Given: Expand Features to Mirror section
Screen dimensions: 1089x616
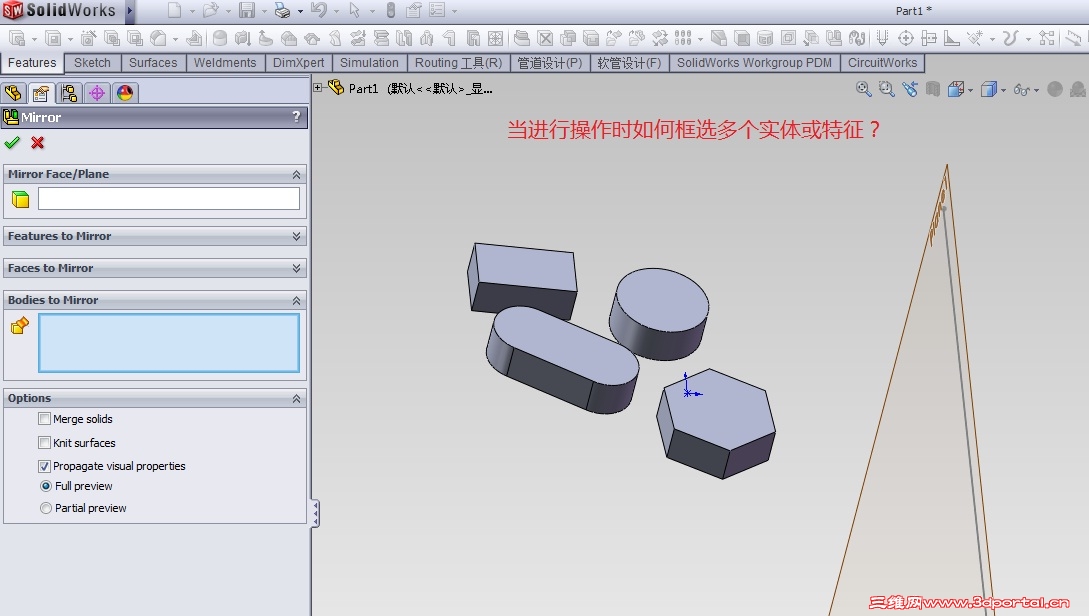Looking at the screenshot, I should coord(297,236).
